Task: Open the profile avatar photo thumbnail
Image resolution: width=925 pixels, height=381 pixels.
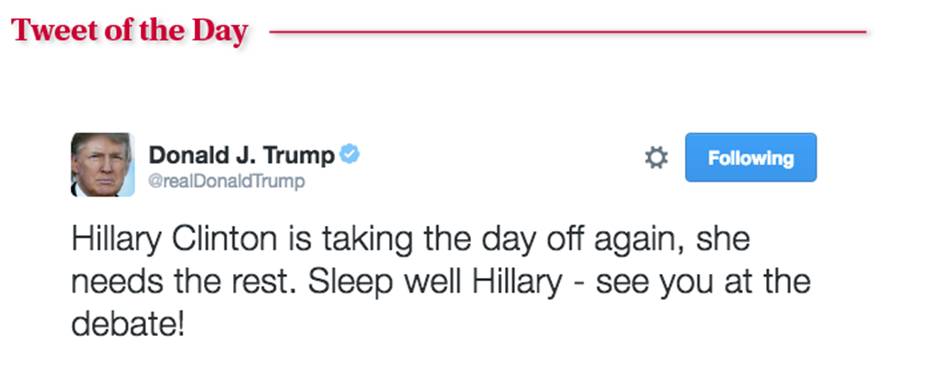Action: 103,165
